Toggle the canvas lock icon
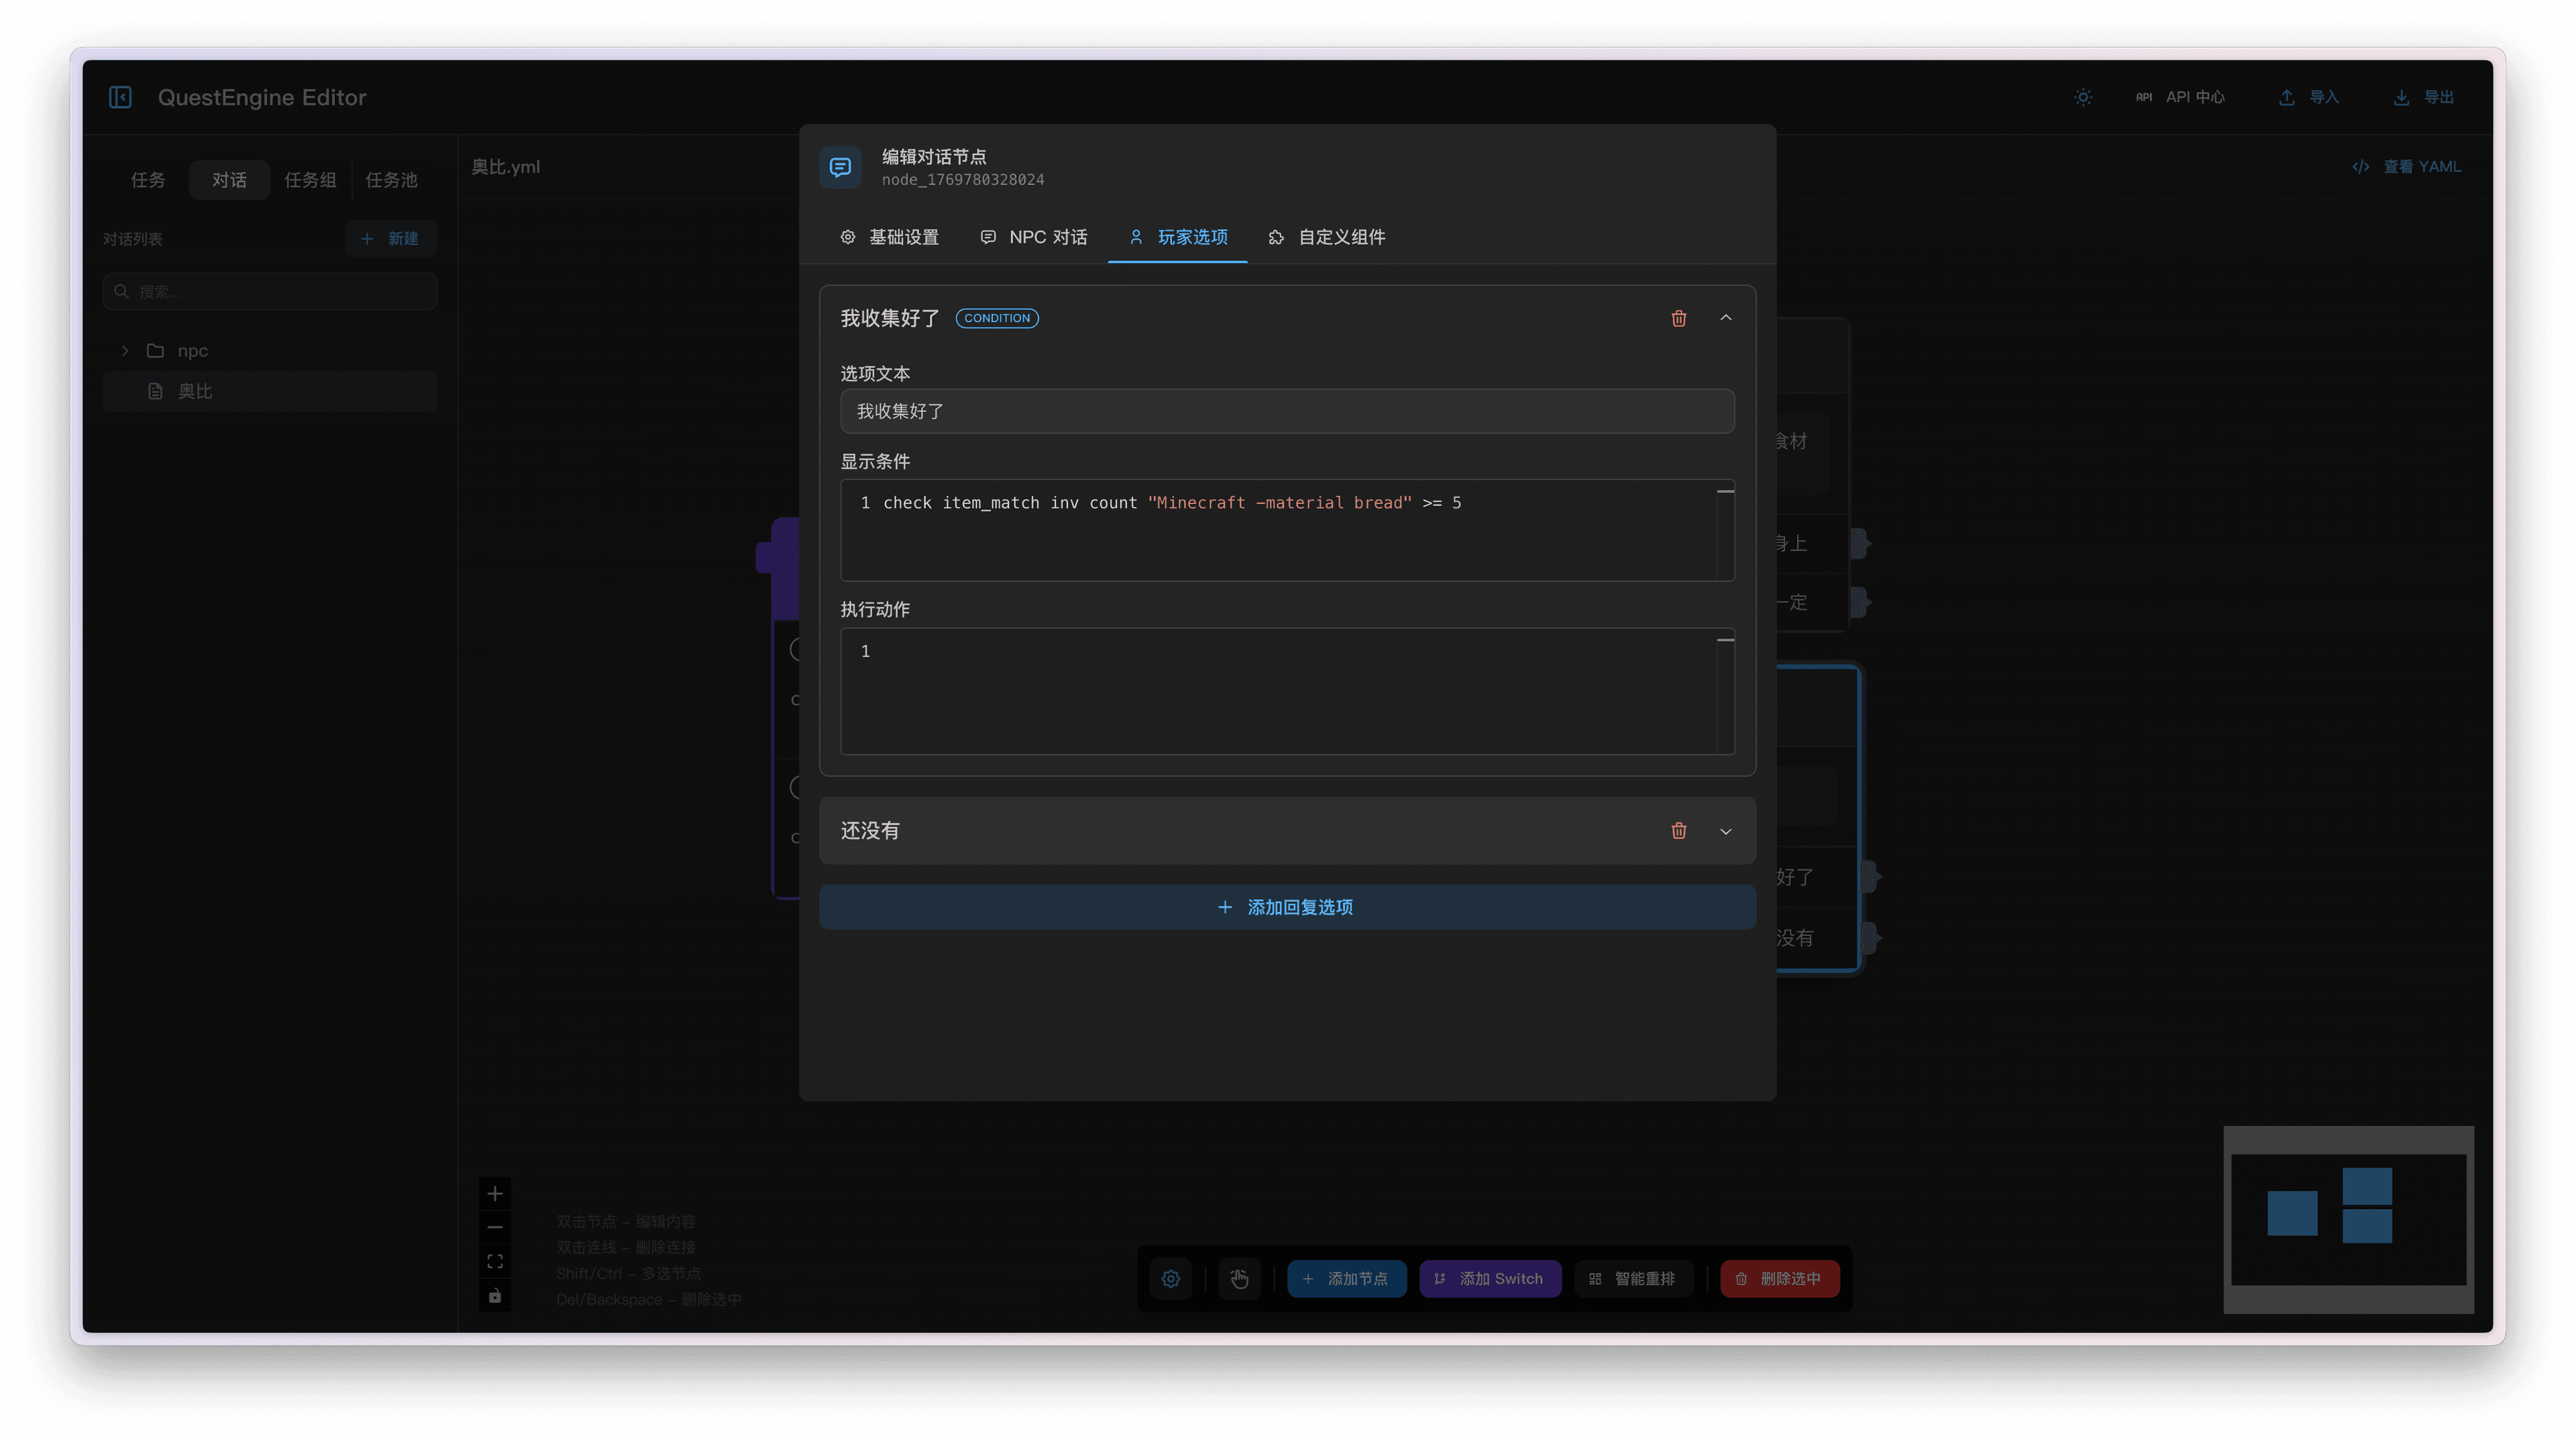2576x1438 pixels. pyautogui.click(x=495, y=1296)
